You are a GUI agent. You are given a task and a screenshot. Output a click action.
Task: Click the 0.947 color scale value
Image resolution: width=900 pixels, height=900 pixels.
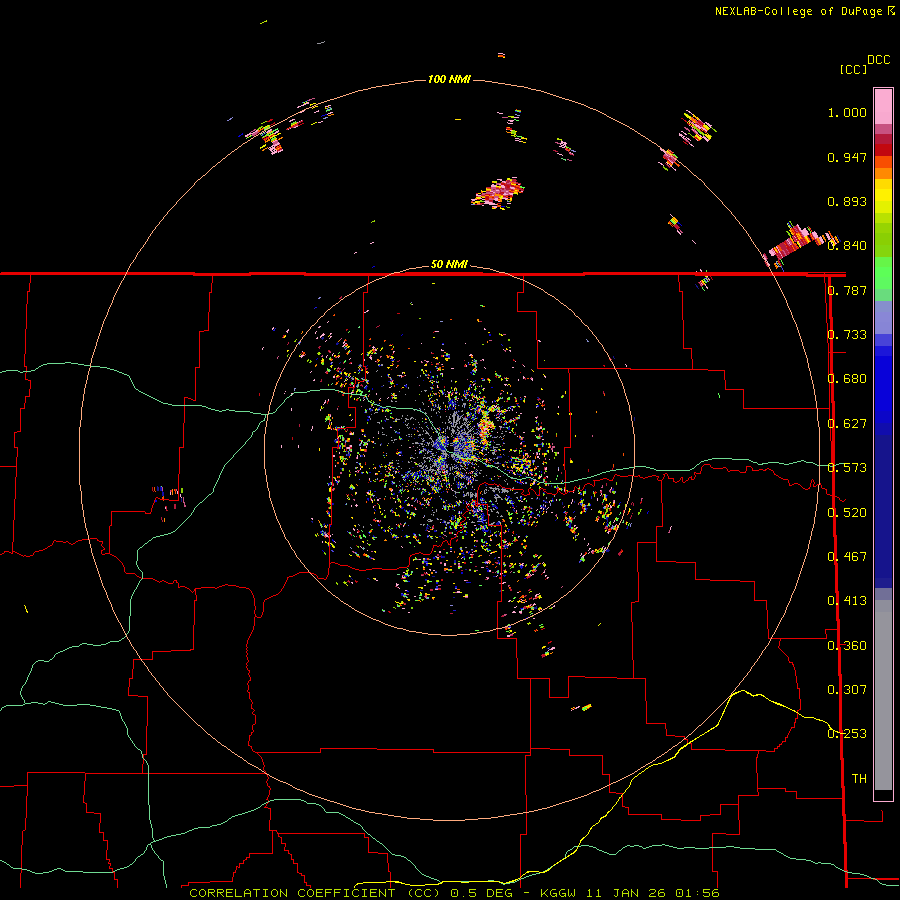click(x=847, y=157)
